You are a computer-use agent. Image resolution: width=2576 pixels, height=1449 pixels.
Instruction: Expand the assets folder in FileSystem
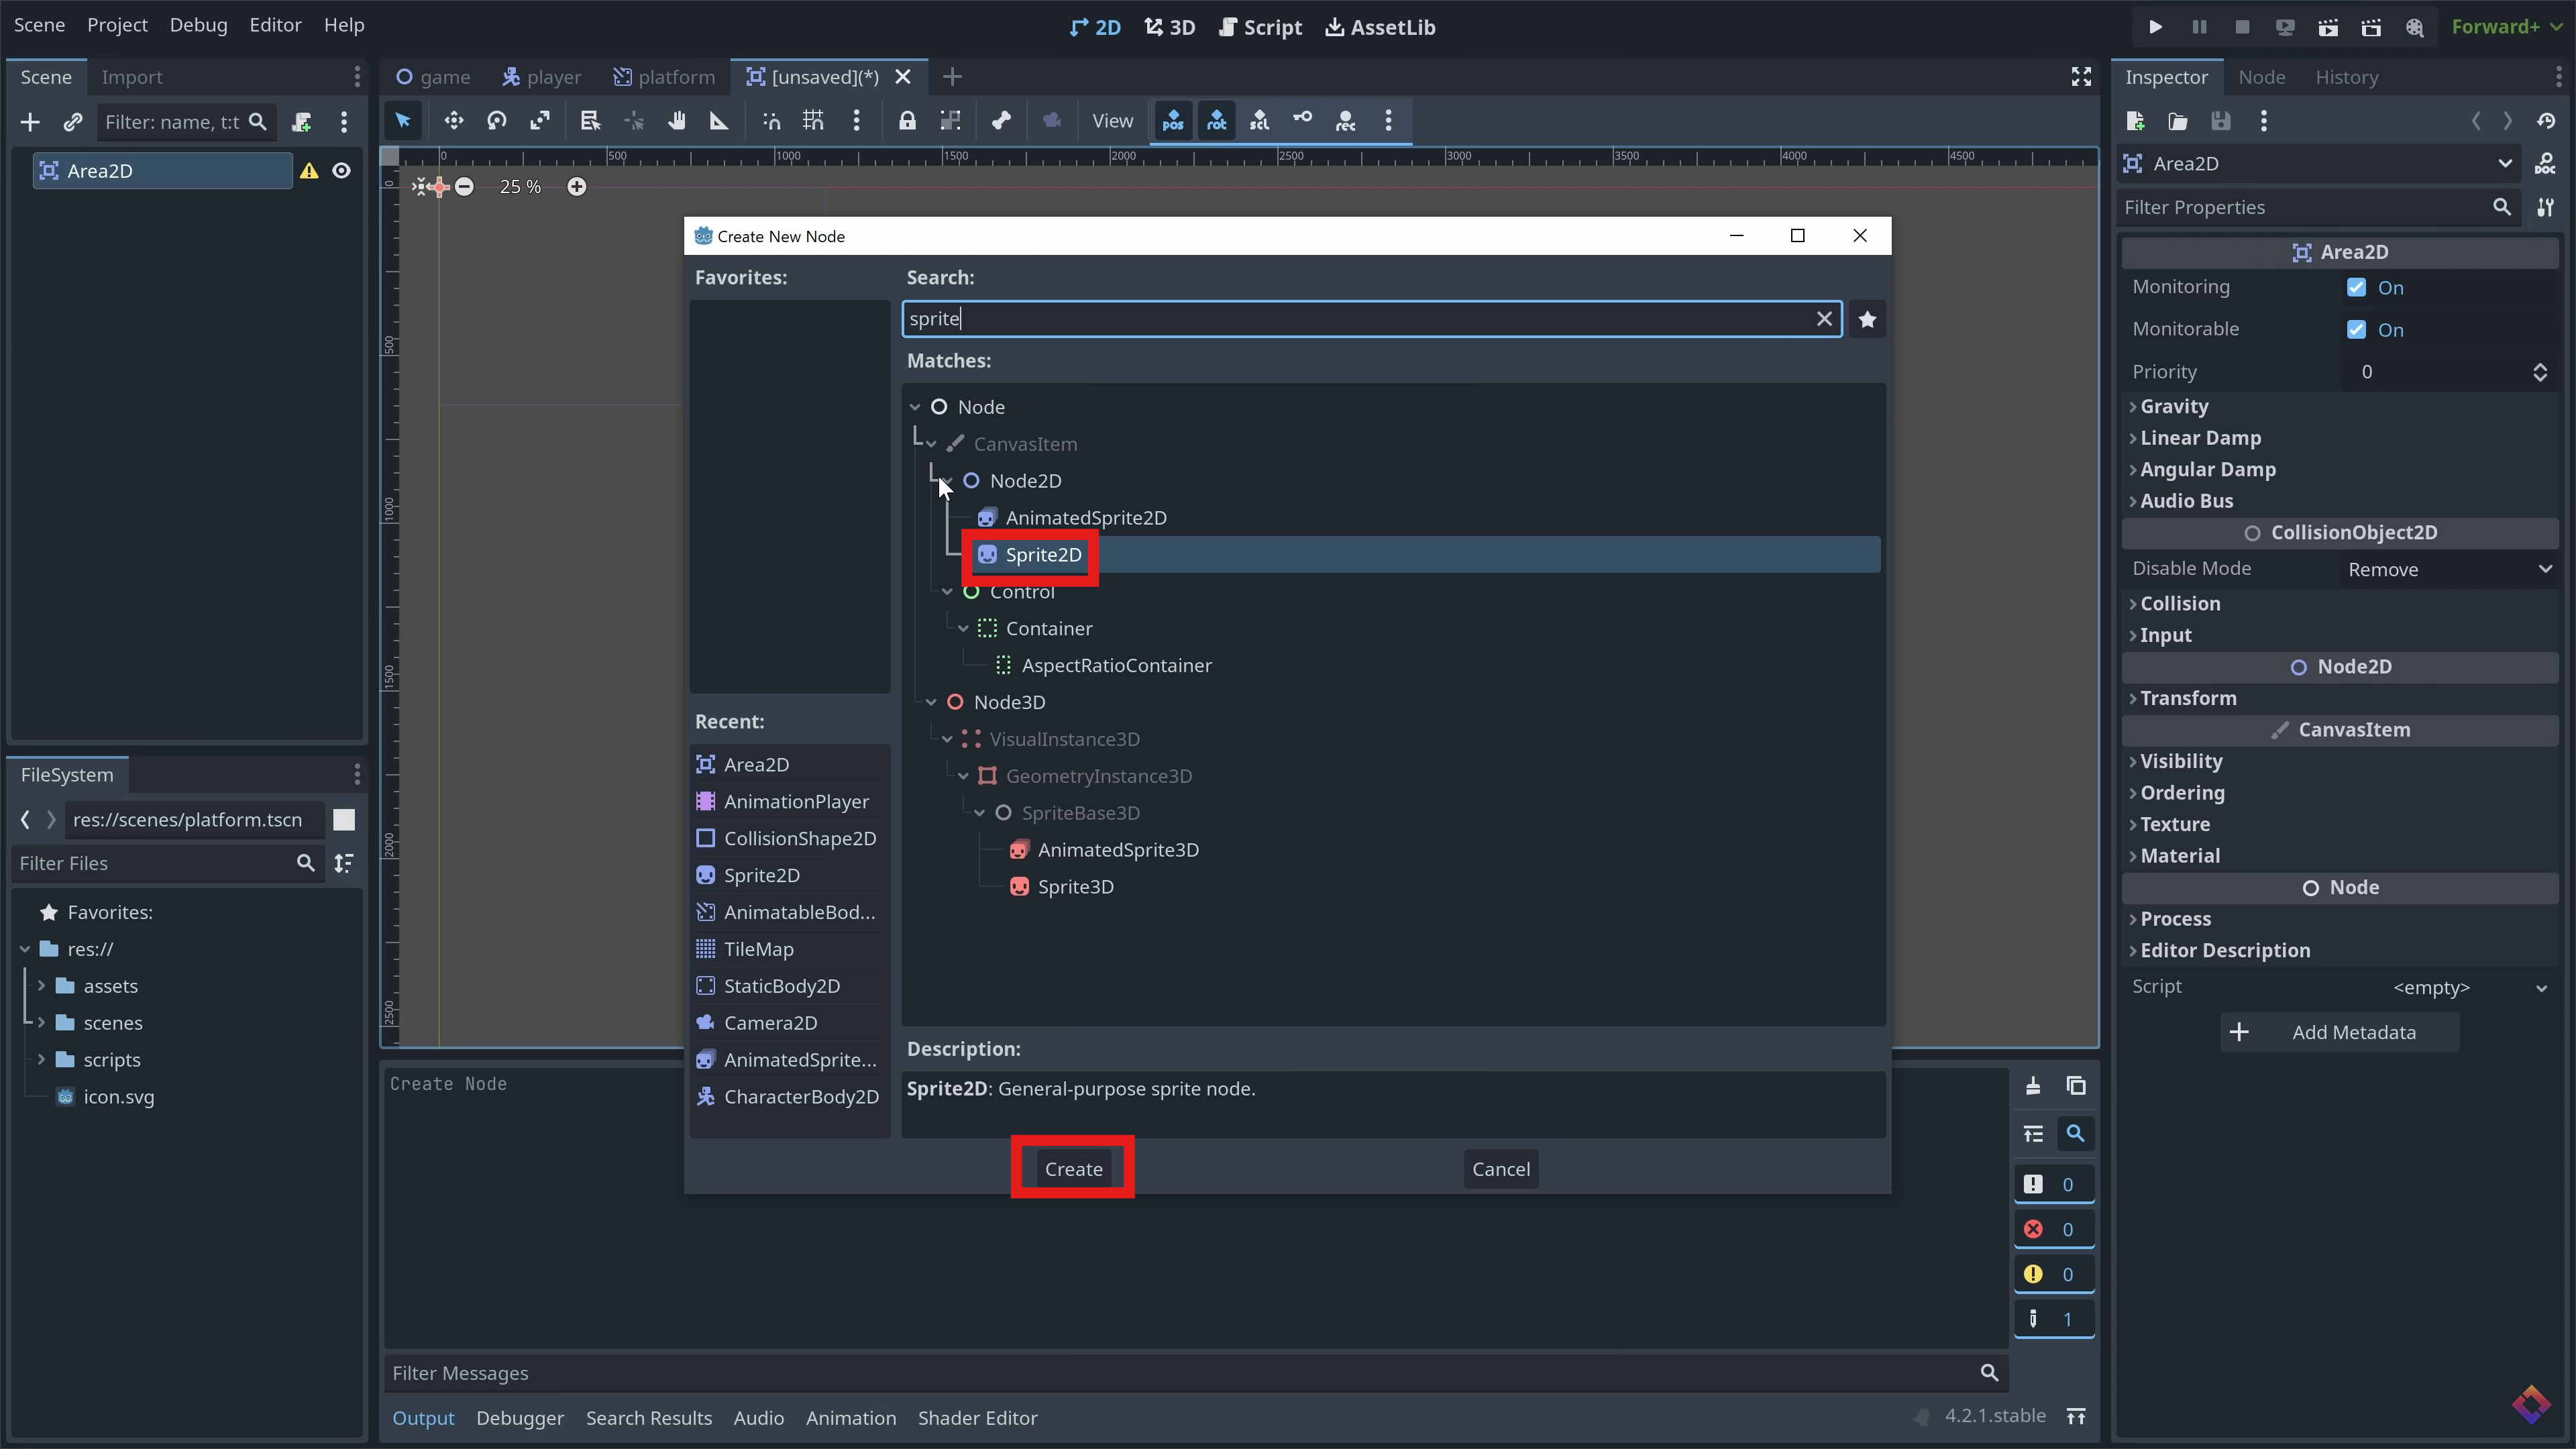tap(41, 986)
